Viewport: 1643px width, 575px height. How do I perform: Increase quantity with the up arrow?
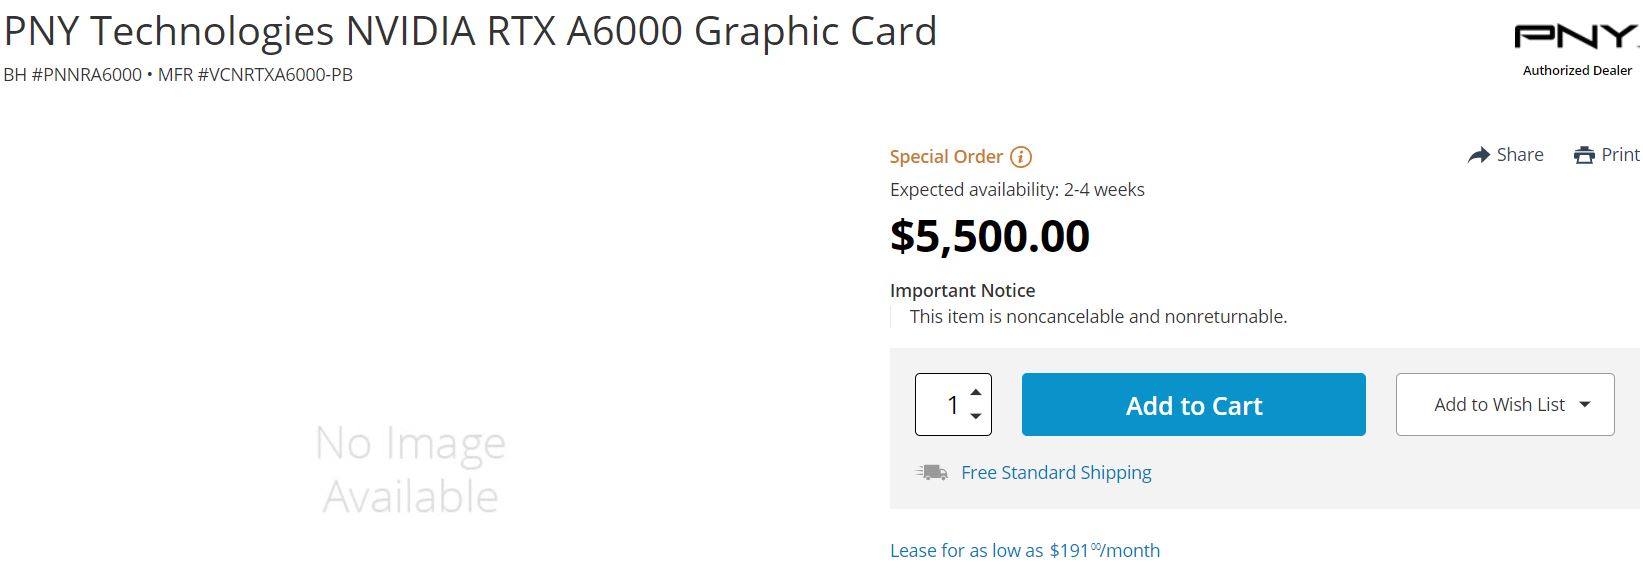click(976, 391)
